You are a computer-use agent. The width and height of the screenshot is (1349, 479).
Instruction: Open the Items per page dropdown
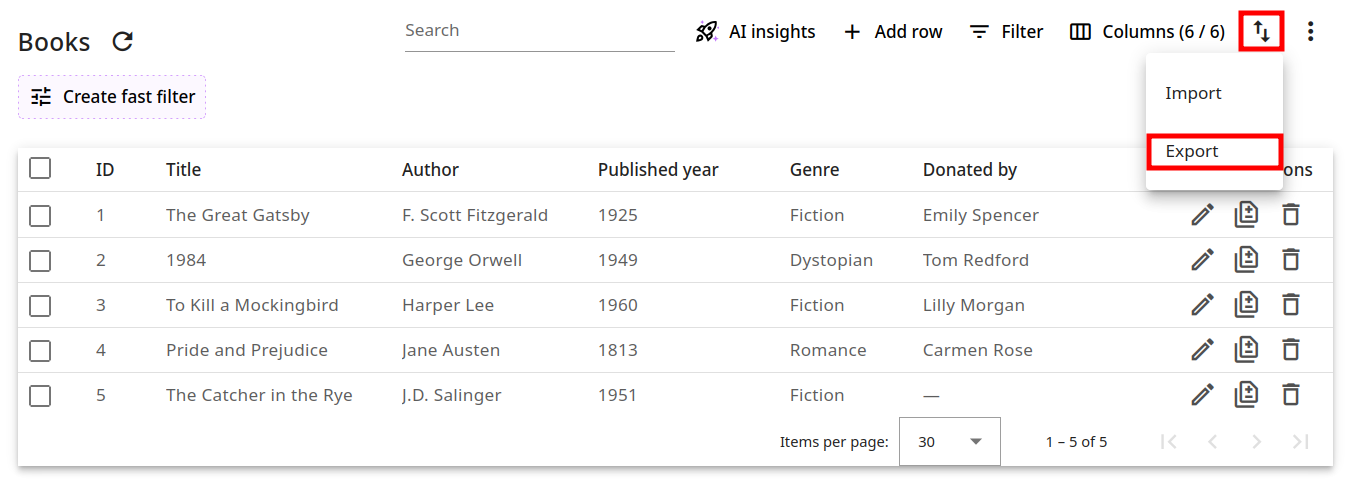[949, 441]
